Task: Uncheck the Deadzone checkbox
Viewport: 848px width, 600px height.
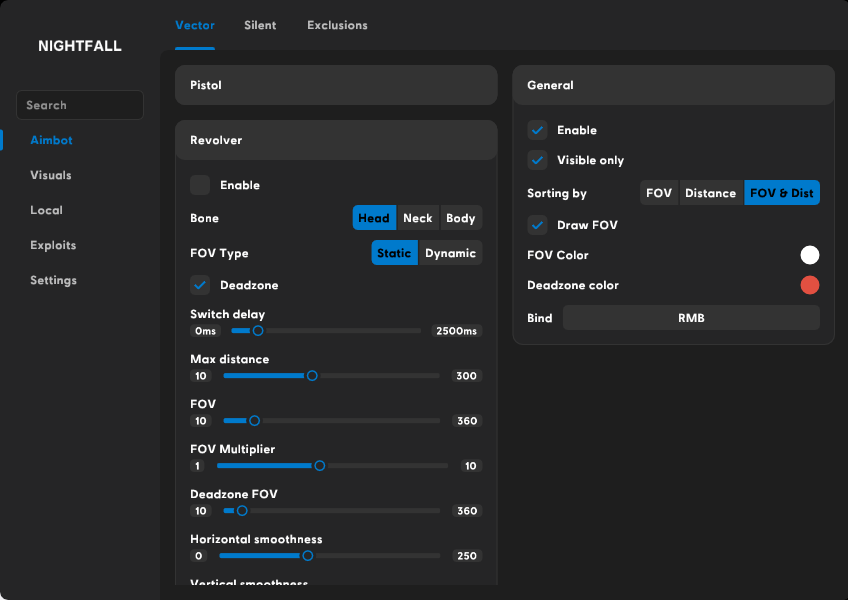Action: point(200,285)
